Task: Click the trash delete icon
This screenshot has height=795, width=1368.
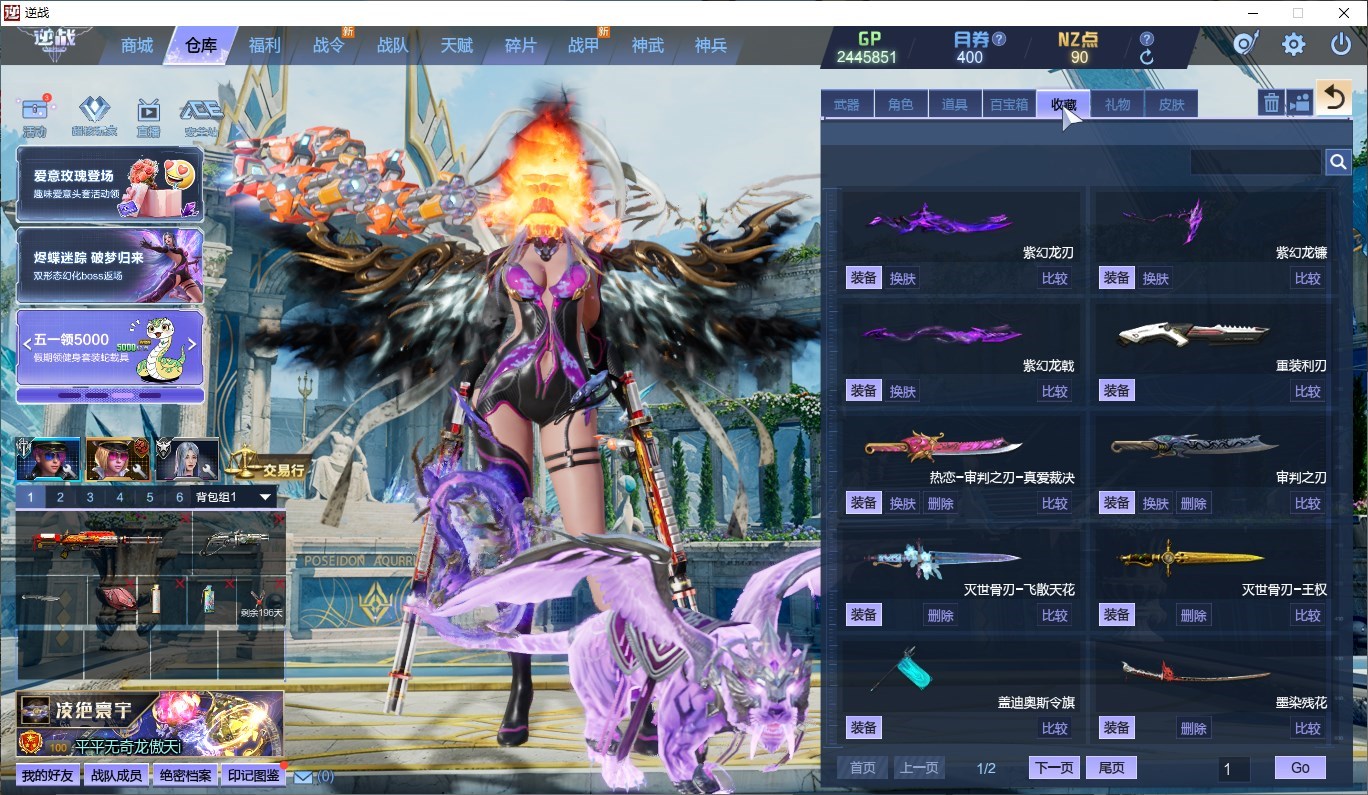Action: point(1271,102)
